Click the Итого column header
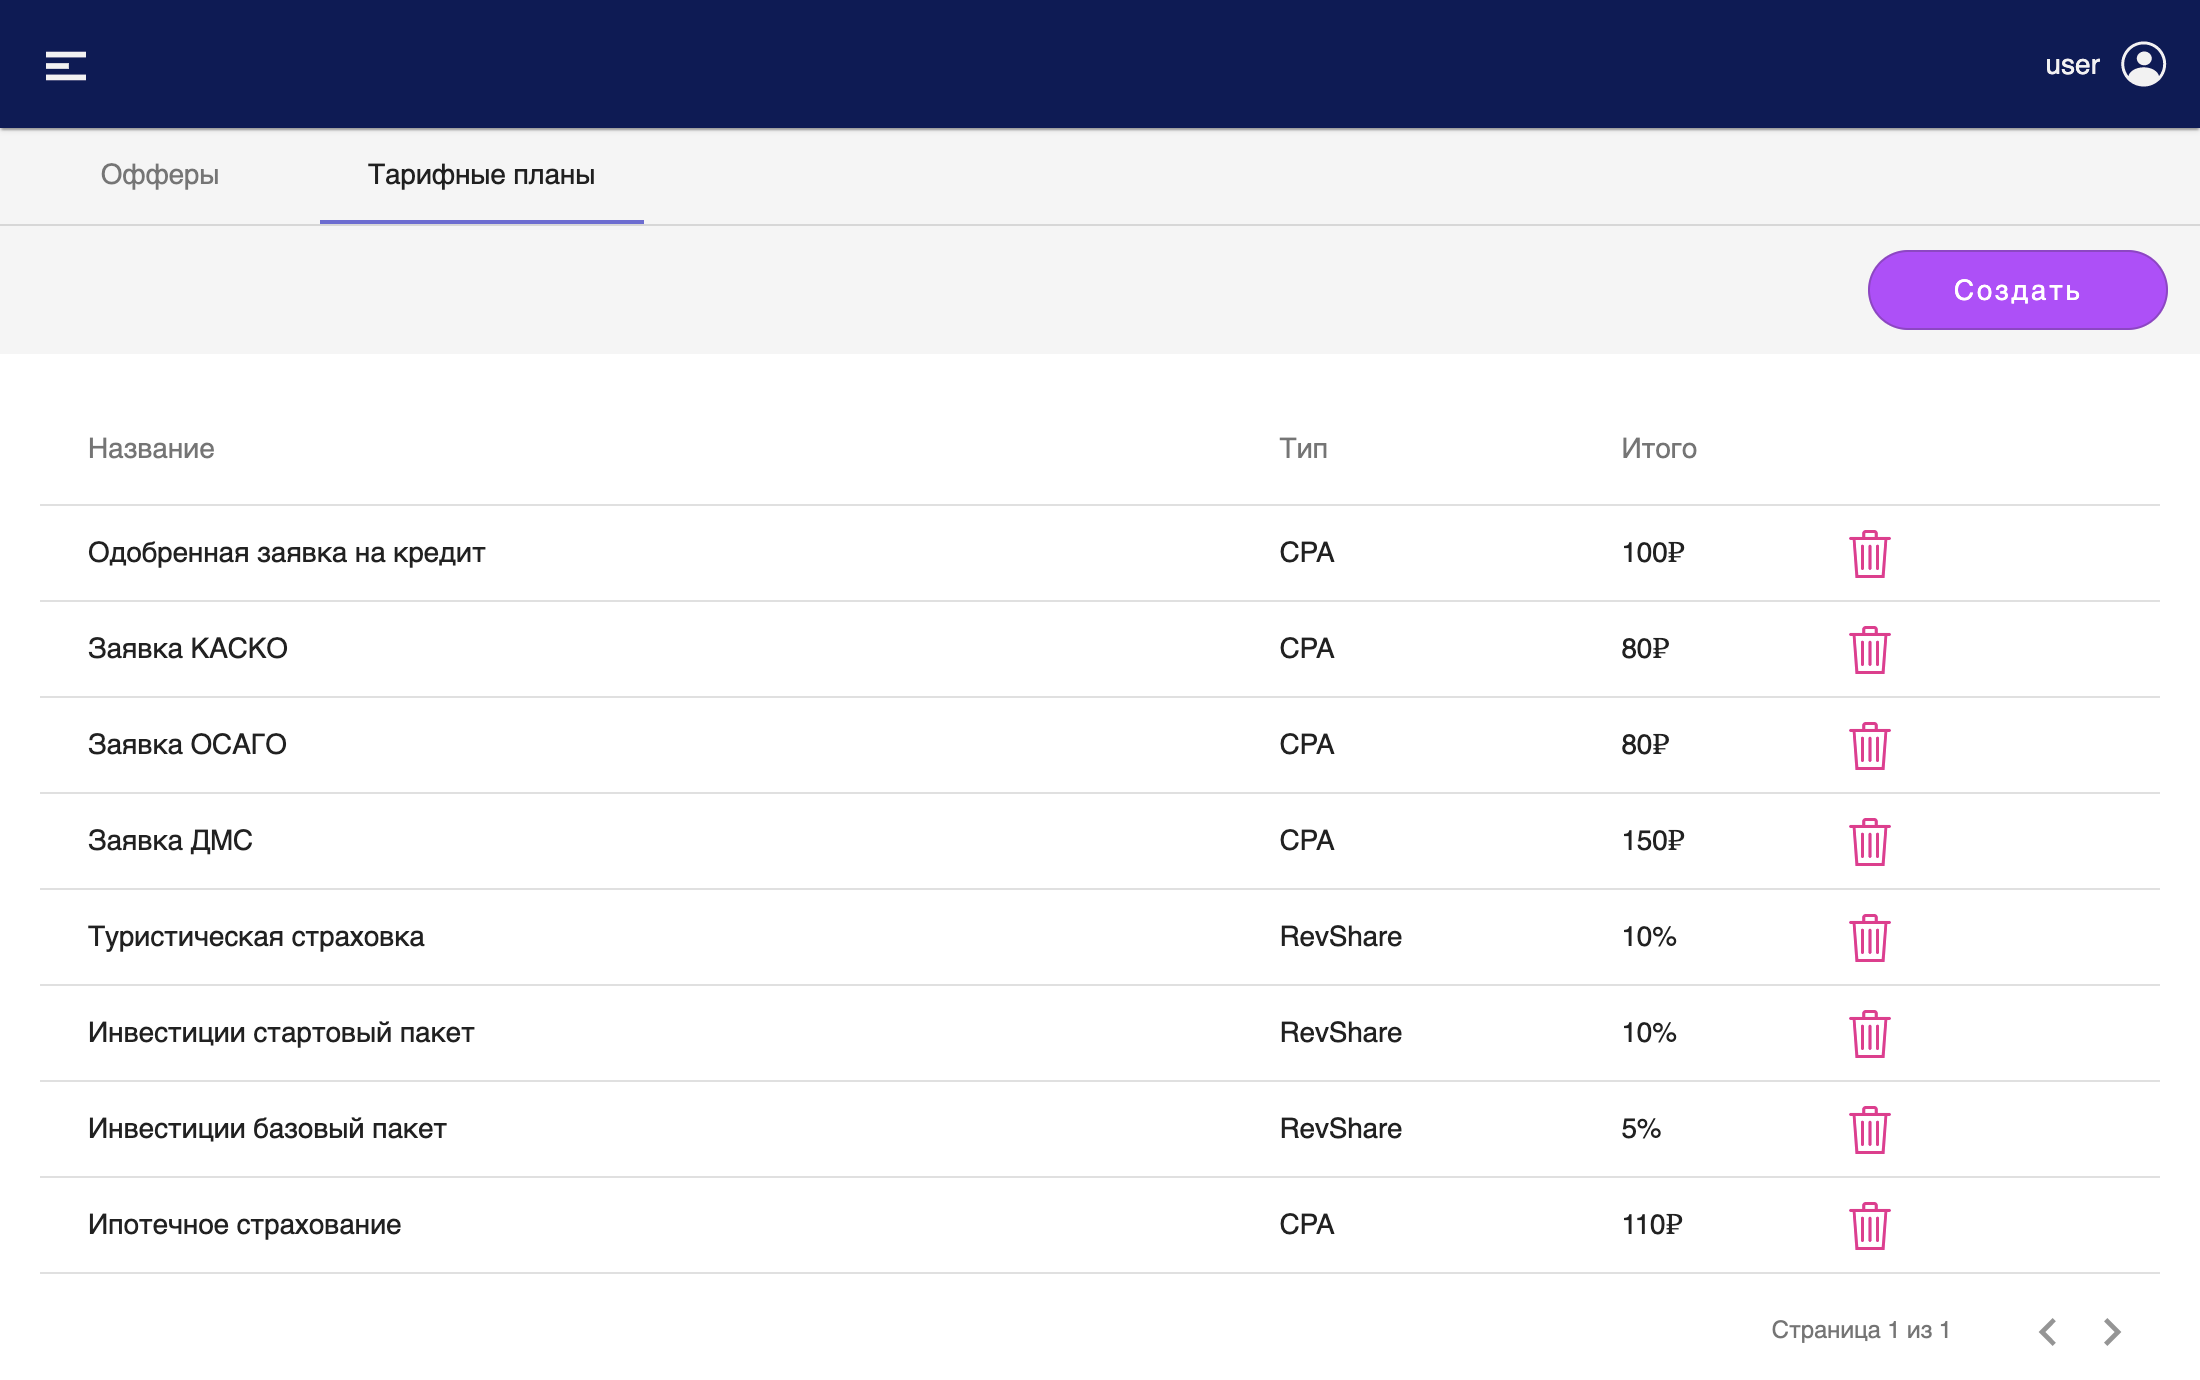 (1658, 448)
